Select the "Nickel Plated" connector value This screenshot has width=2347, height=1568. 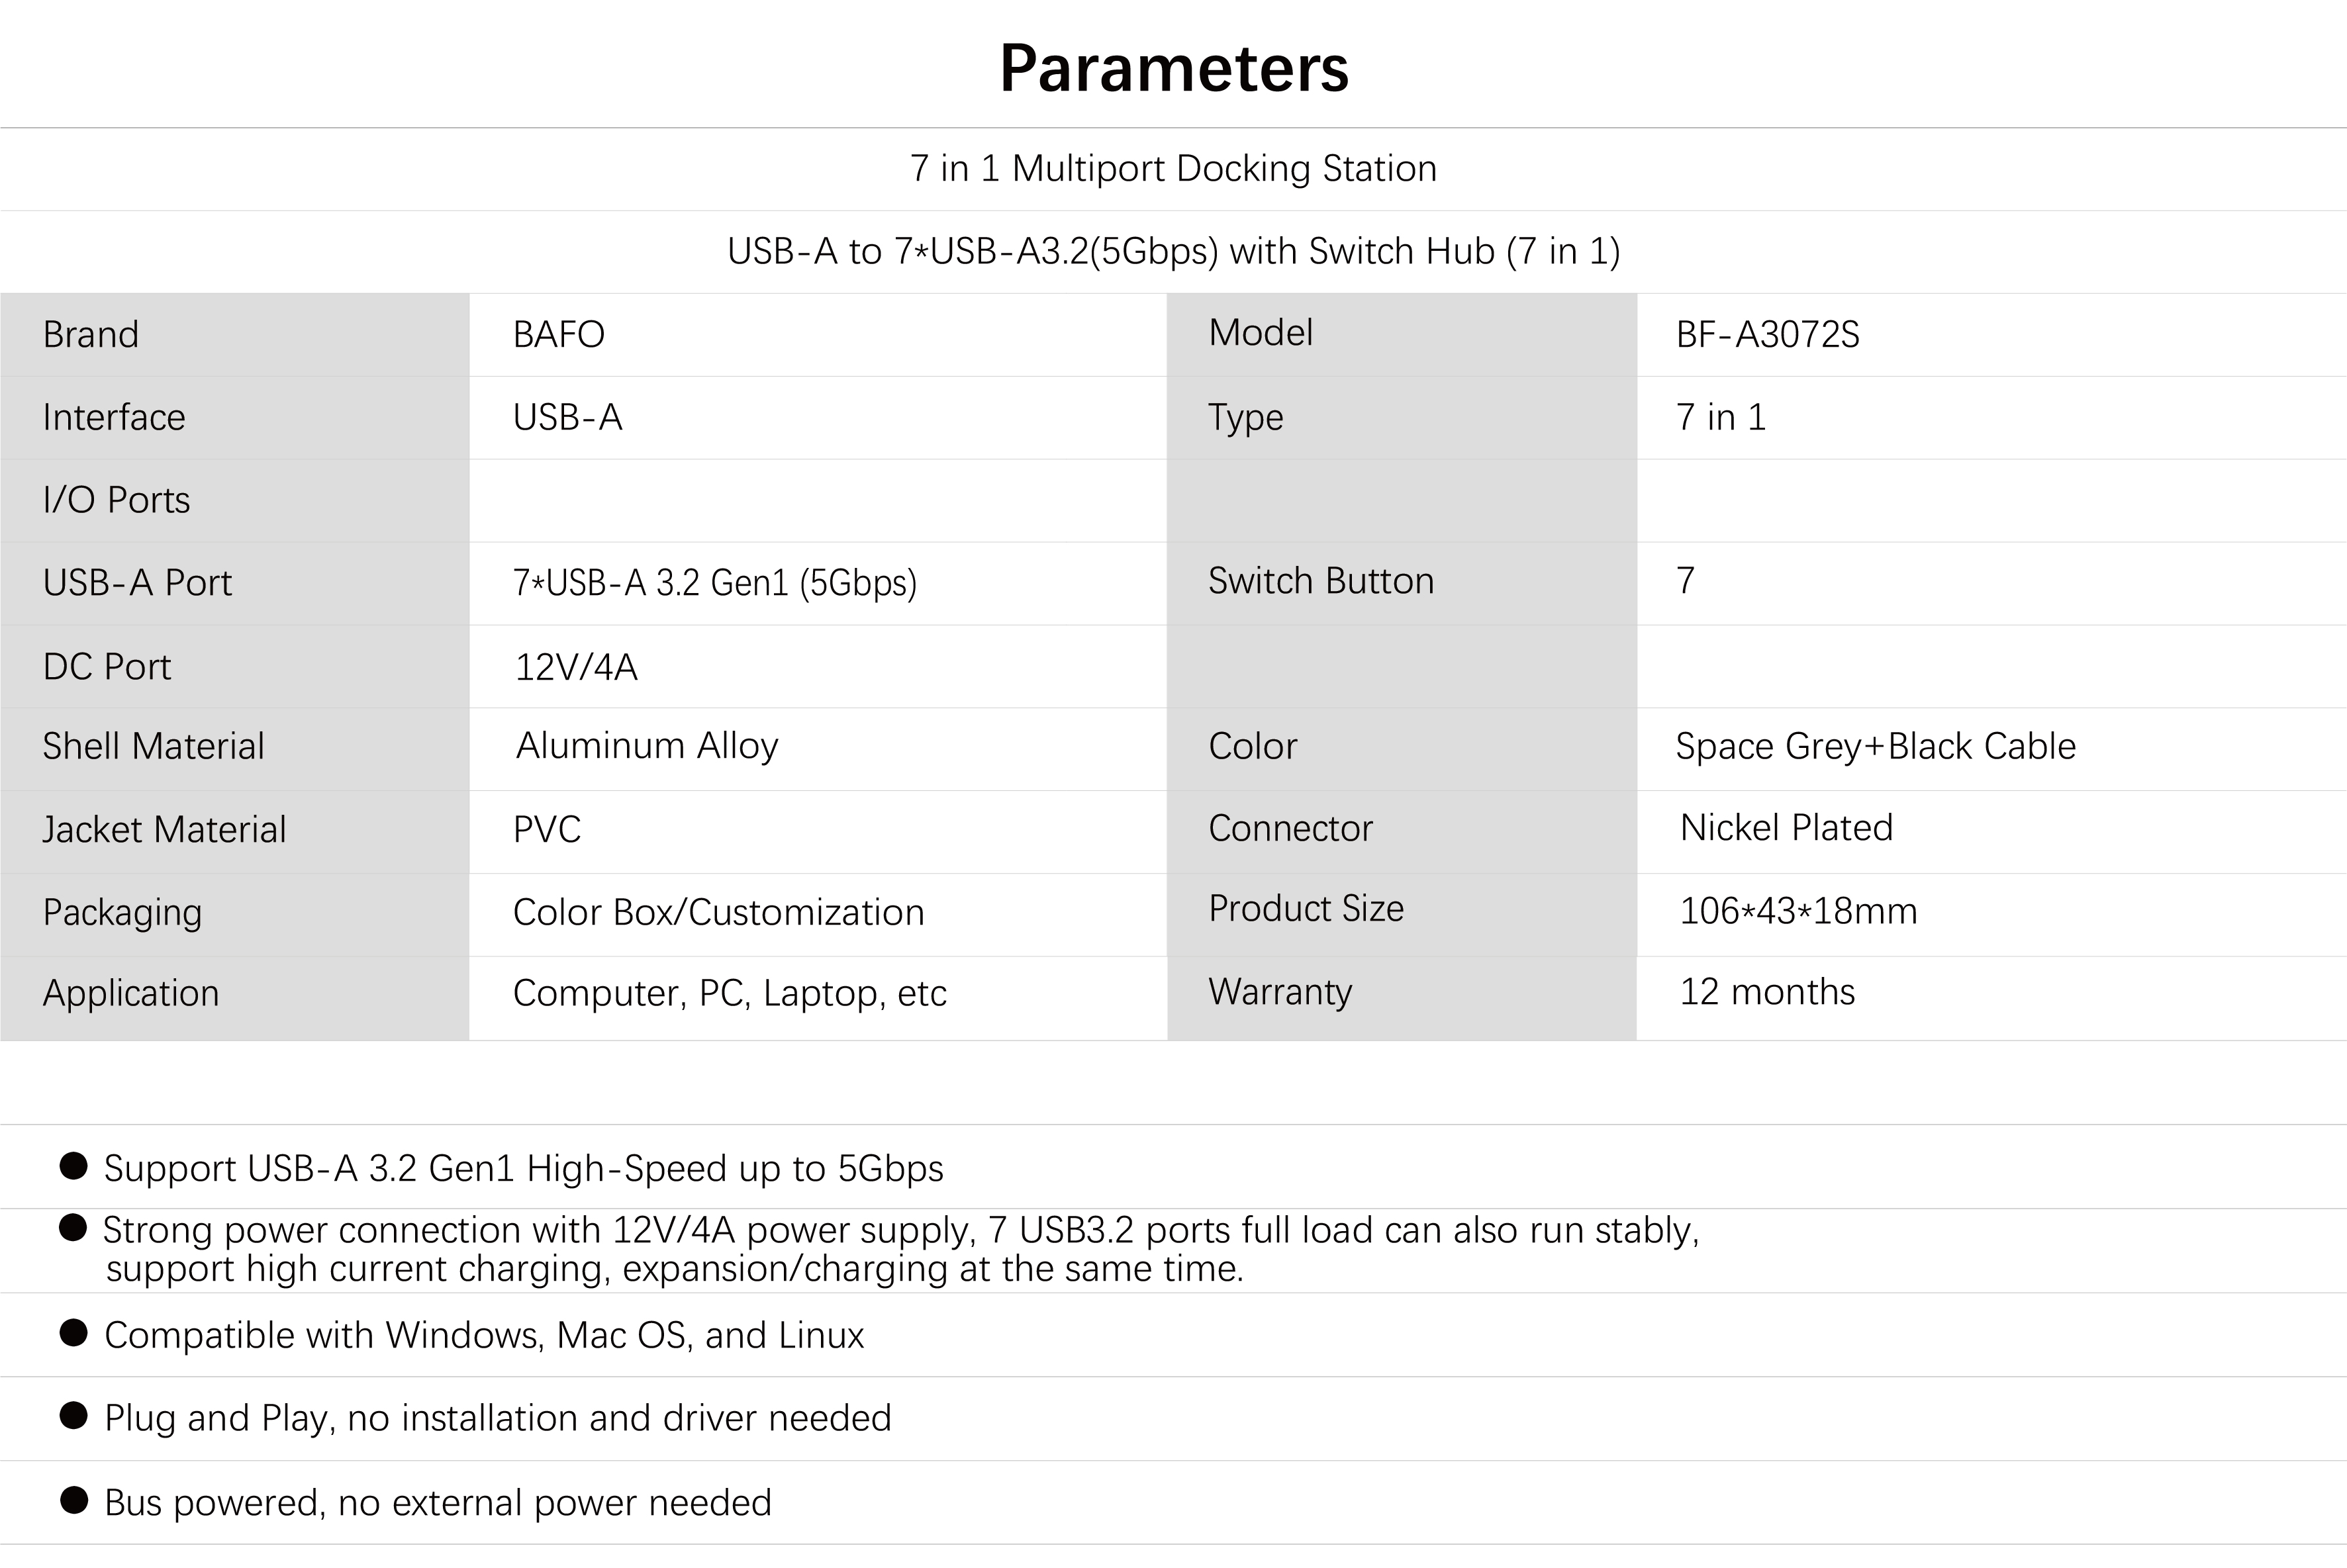pos(1786,828)
